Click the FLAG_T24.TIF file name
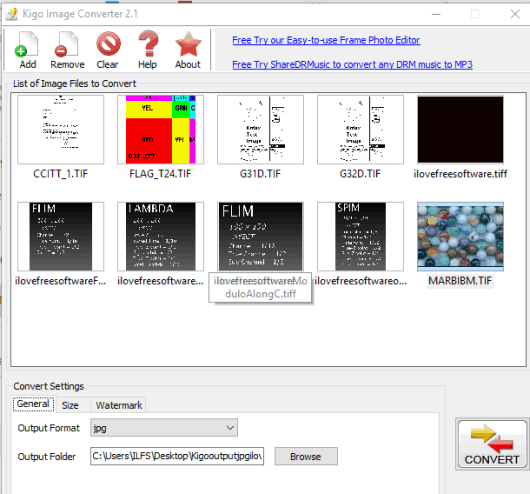The width and height of the screenshot is (530, 494). click(160, 174)
